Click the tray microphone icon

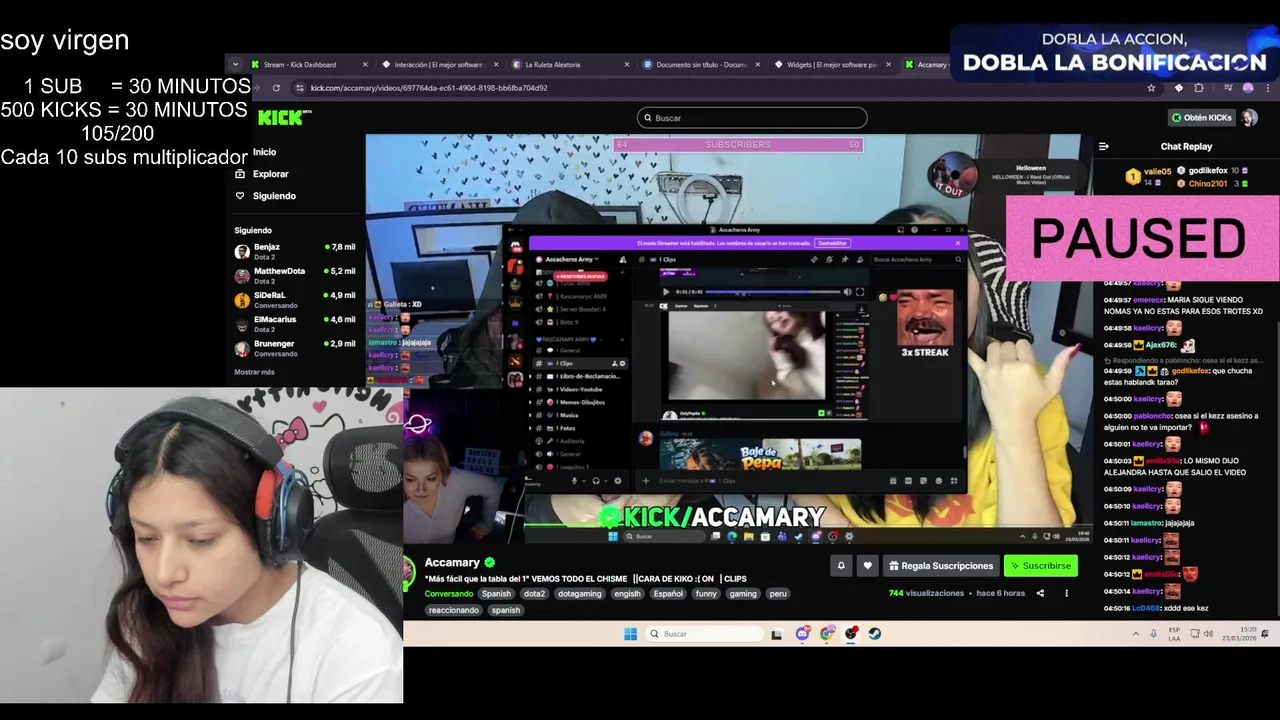point(1153,634)
